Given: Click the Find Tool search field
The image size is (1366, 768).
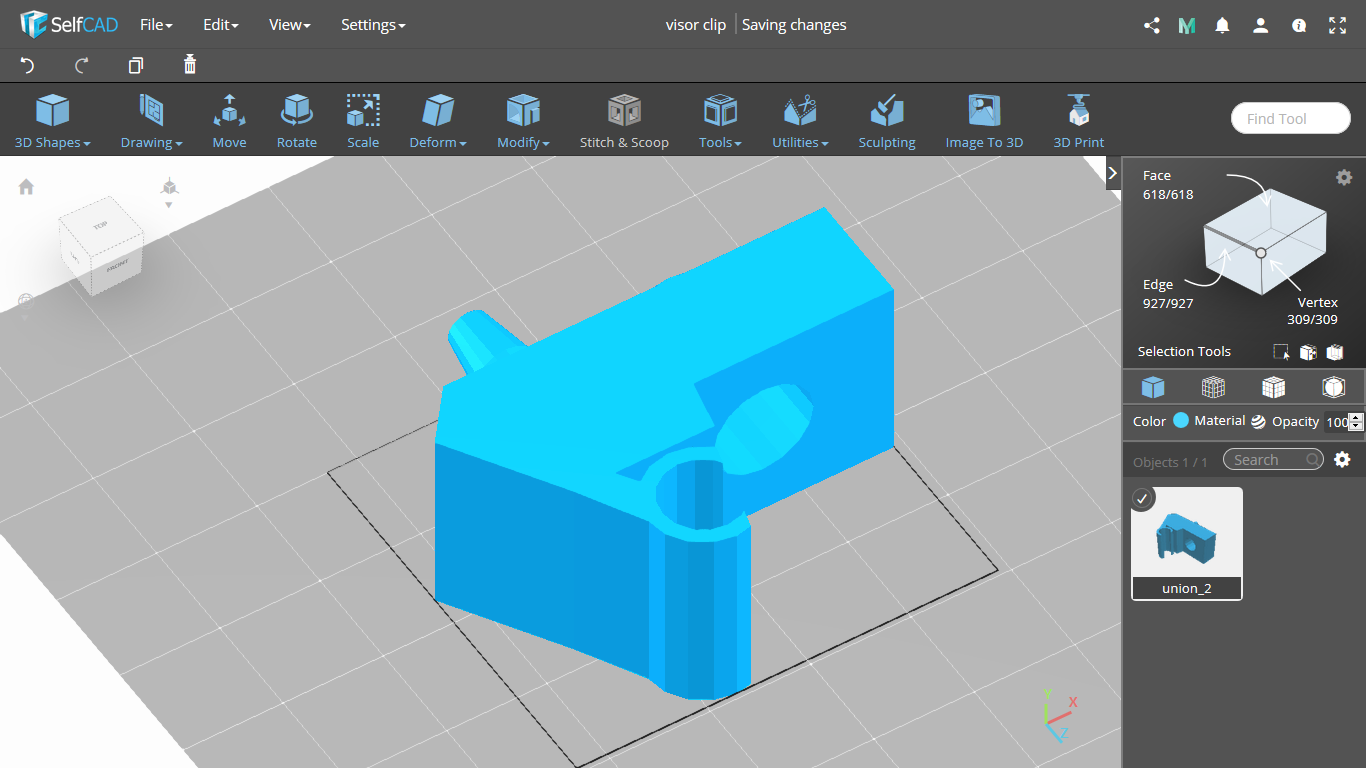Looking at the screenshot, I should pyautogui.click(x=1291, y=118).
